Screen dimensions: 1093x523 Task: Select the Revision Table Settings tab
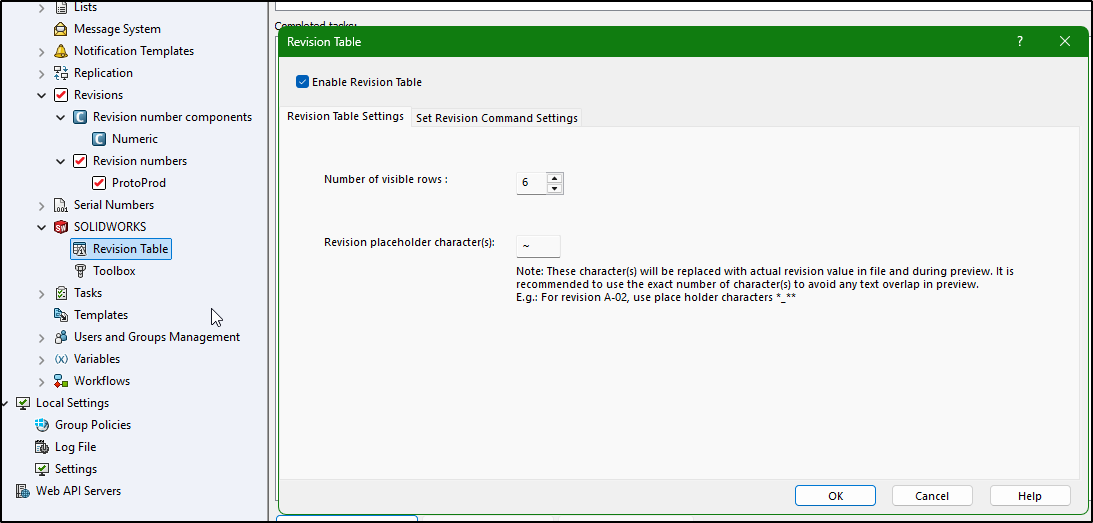[x=345, y=116]
